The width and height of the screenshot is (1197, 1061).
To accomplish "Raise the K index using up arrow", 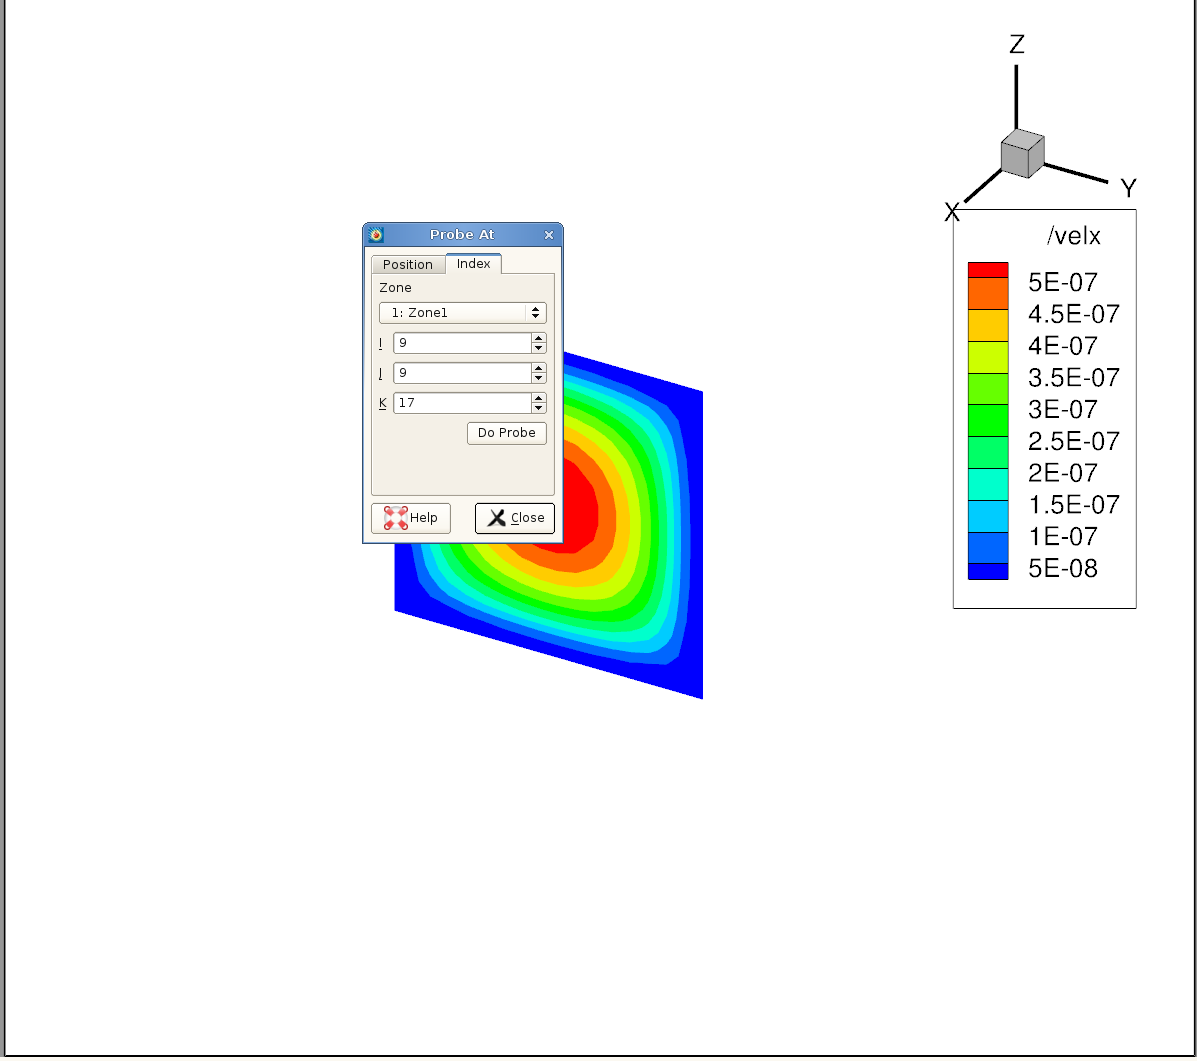I will pos(539,398).
